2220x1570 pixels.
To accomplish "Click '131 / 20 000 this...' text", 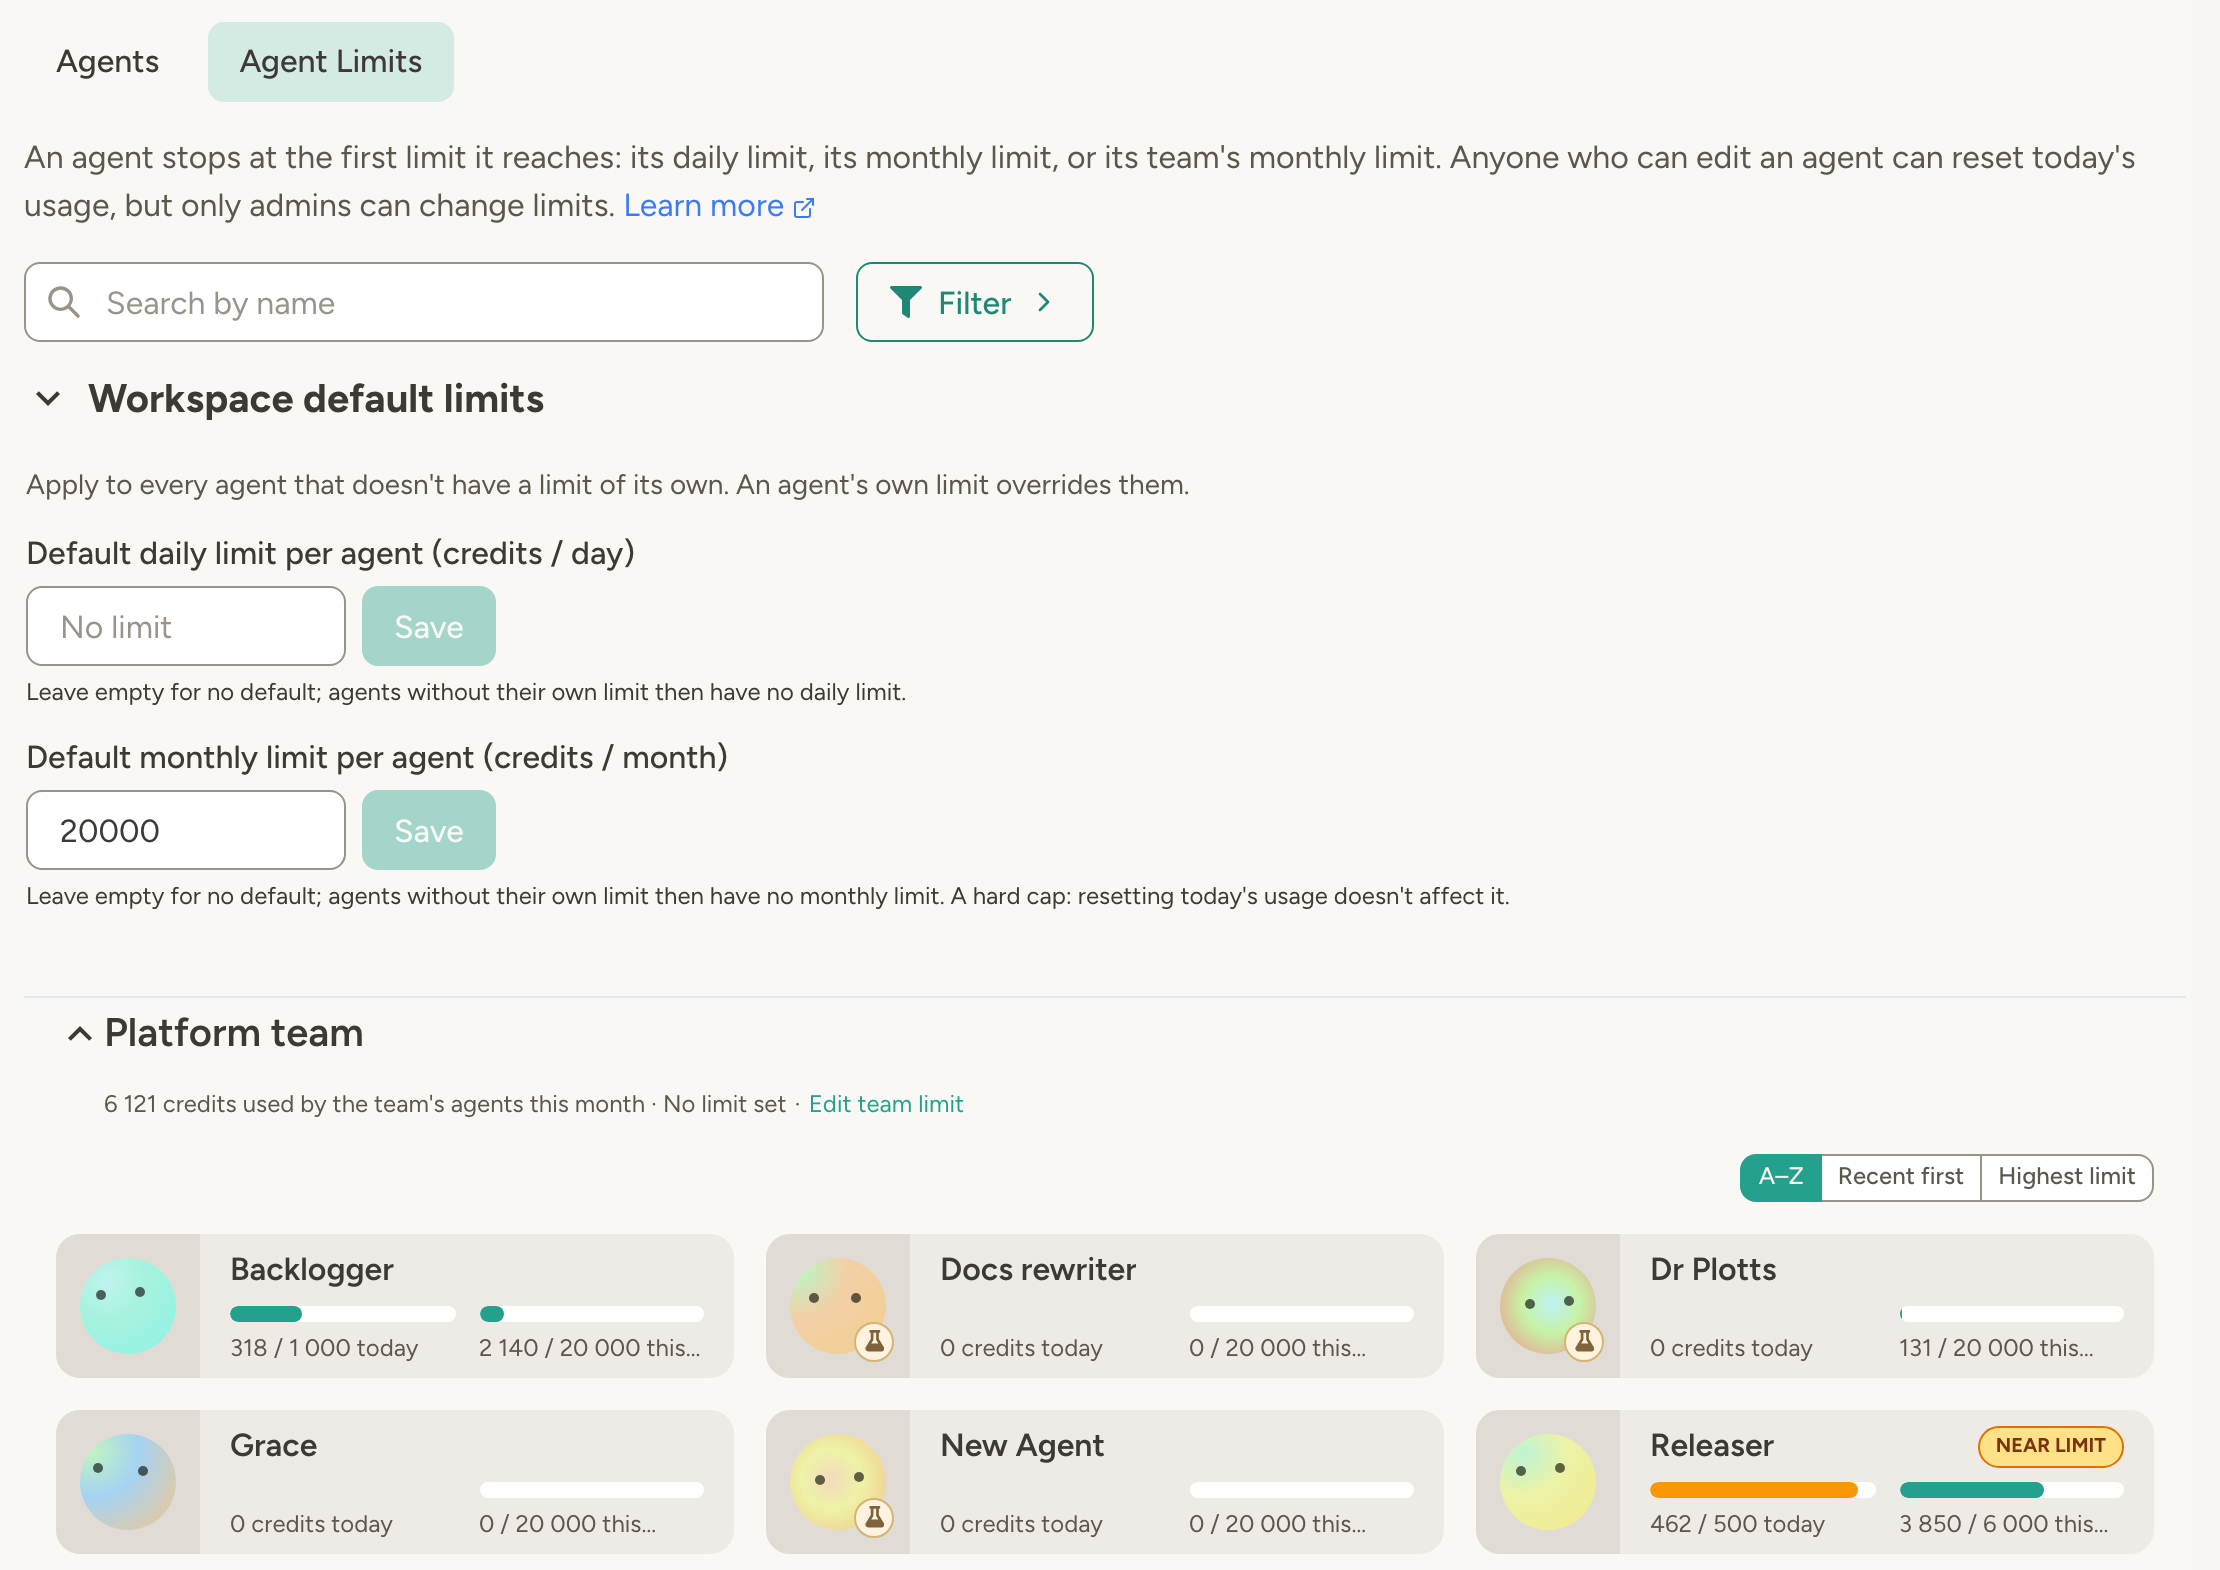I will click(x=1996, y=1348).
